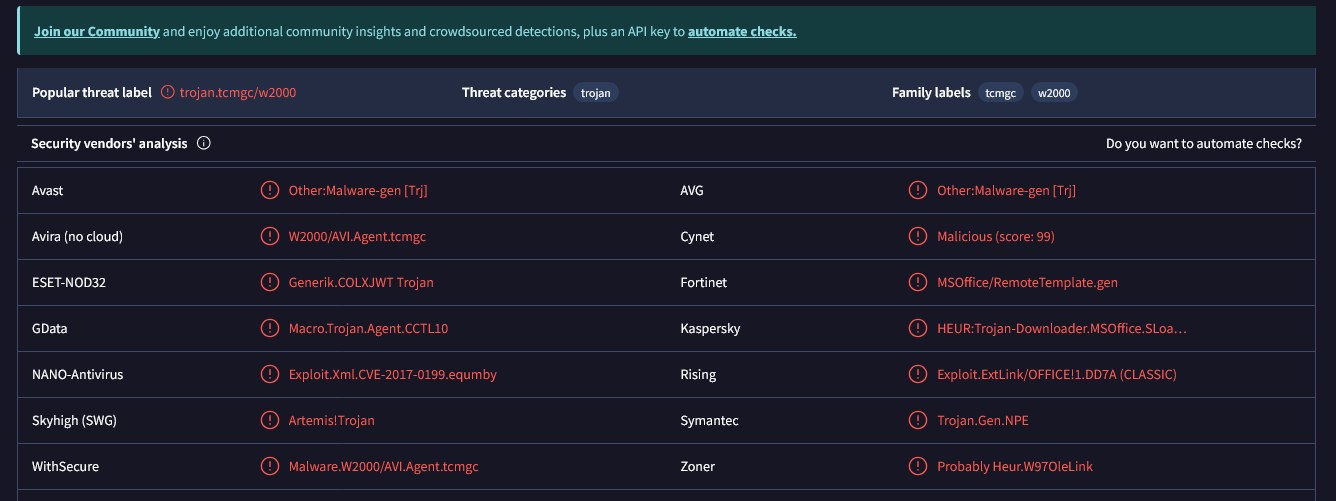This screenshot has width=1336, height=501.
Task: Click Do you want to automate checks?
Action: coord(1204,144)
